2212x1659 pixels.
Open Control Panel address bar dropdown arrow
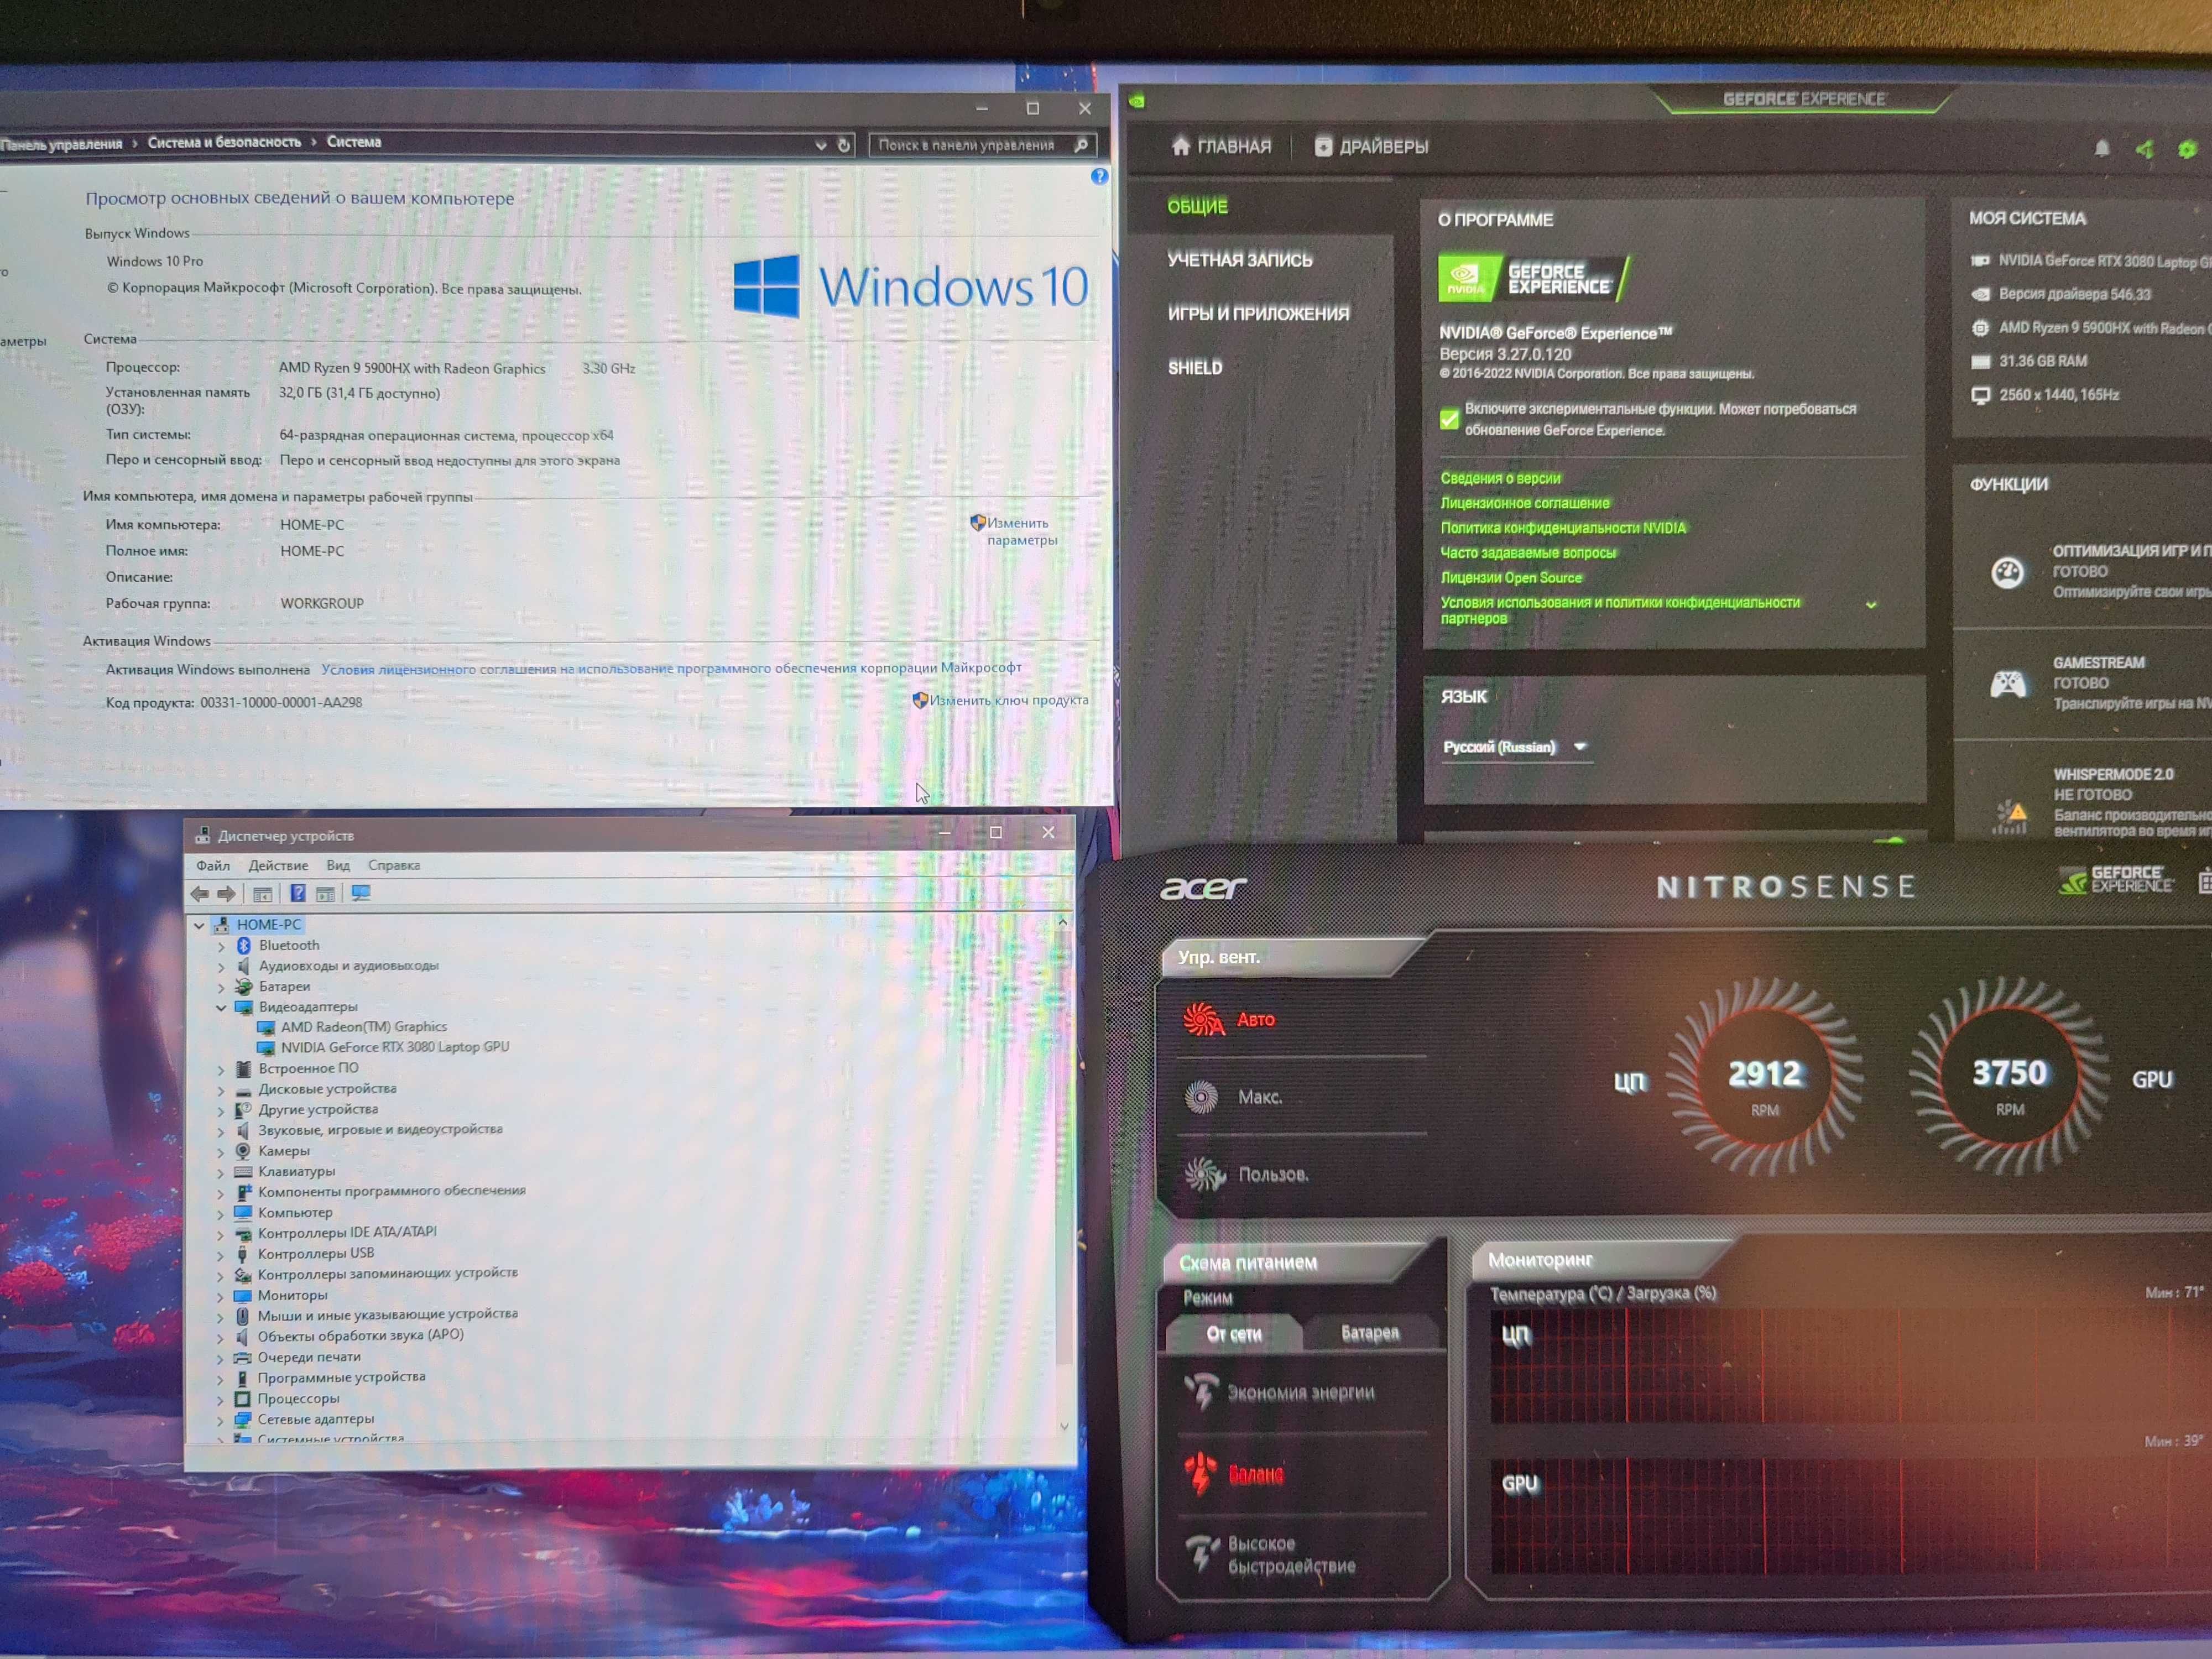[821, 146]
